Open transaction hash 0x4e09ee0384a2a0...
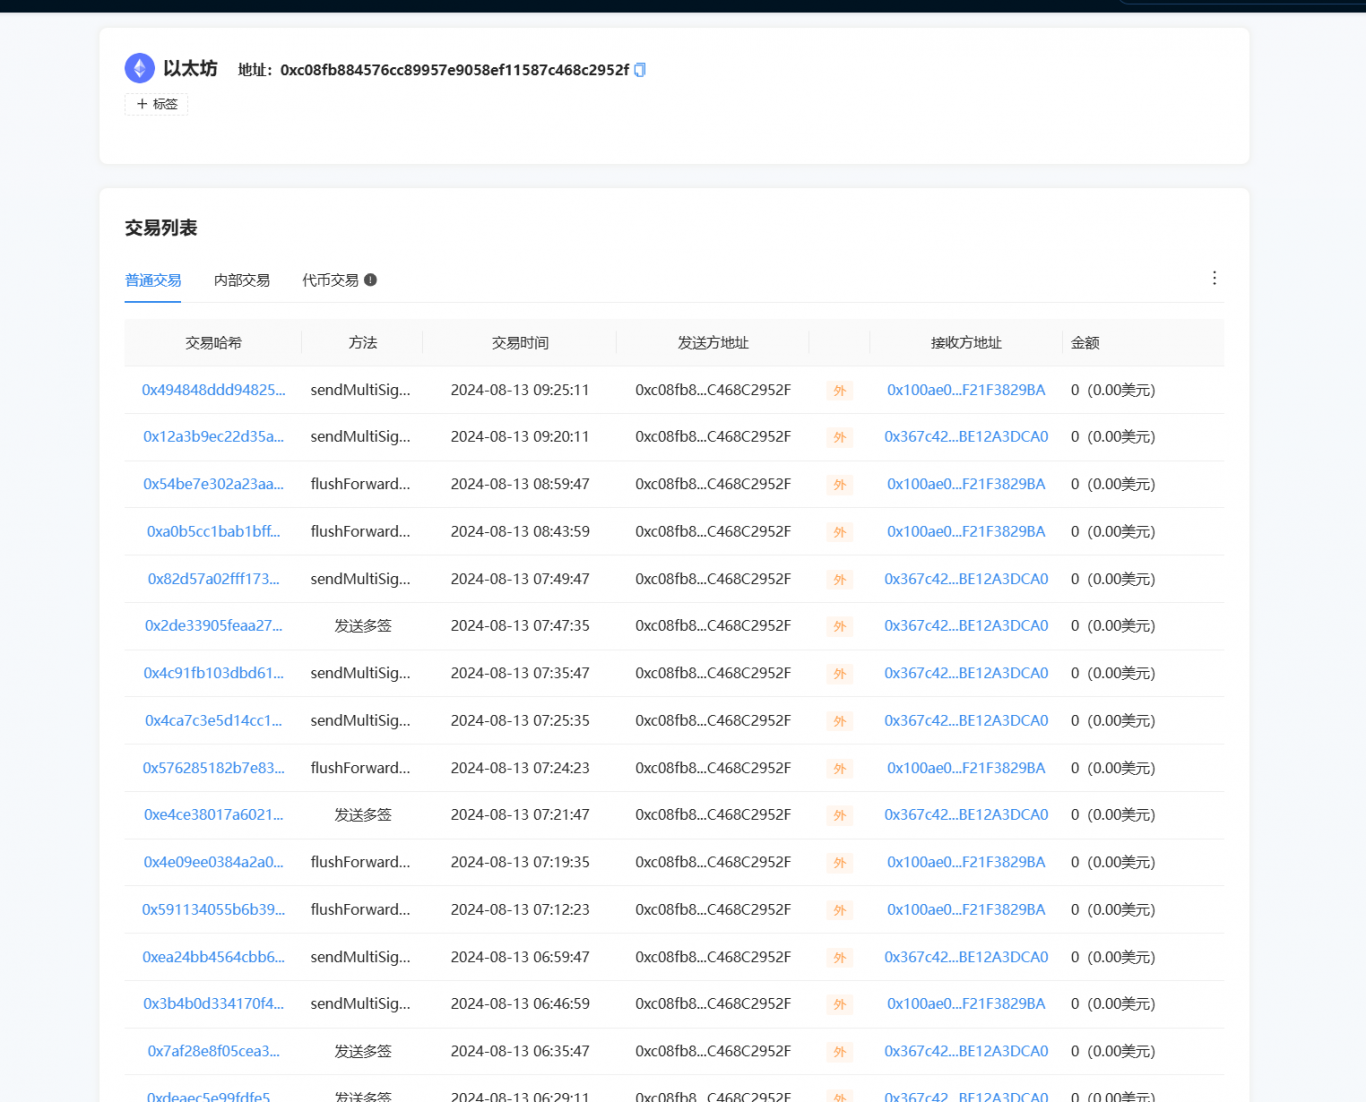Viewport: 1366px width, 1102px height. [x=213, y=862]
